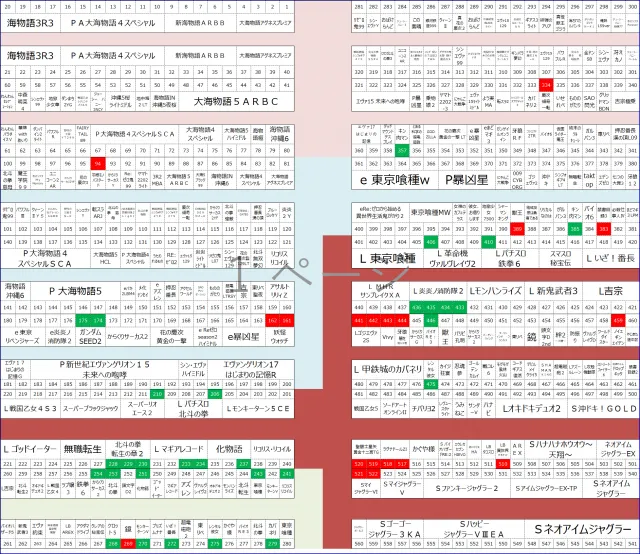The image size is (640, 554).
Task: Click the 'L戦国乙女4S3' label
Action: 30,408
